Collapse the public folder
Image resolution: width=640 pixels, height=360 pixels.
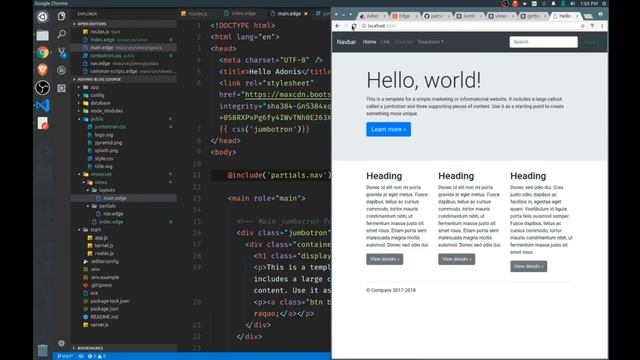coord(97,119)
